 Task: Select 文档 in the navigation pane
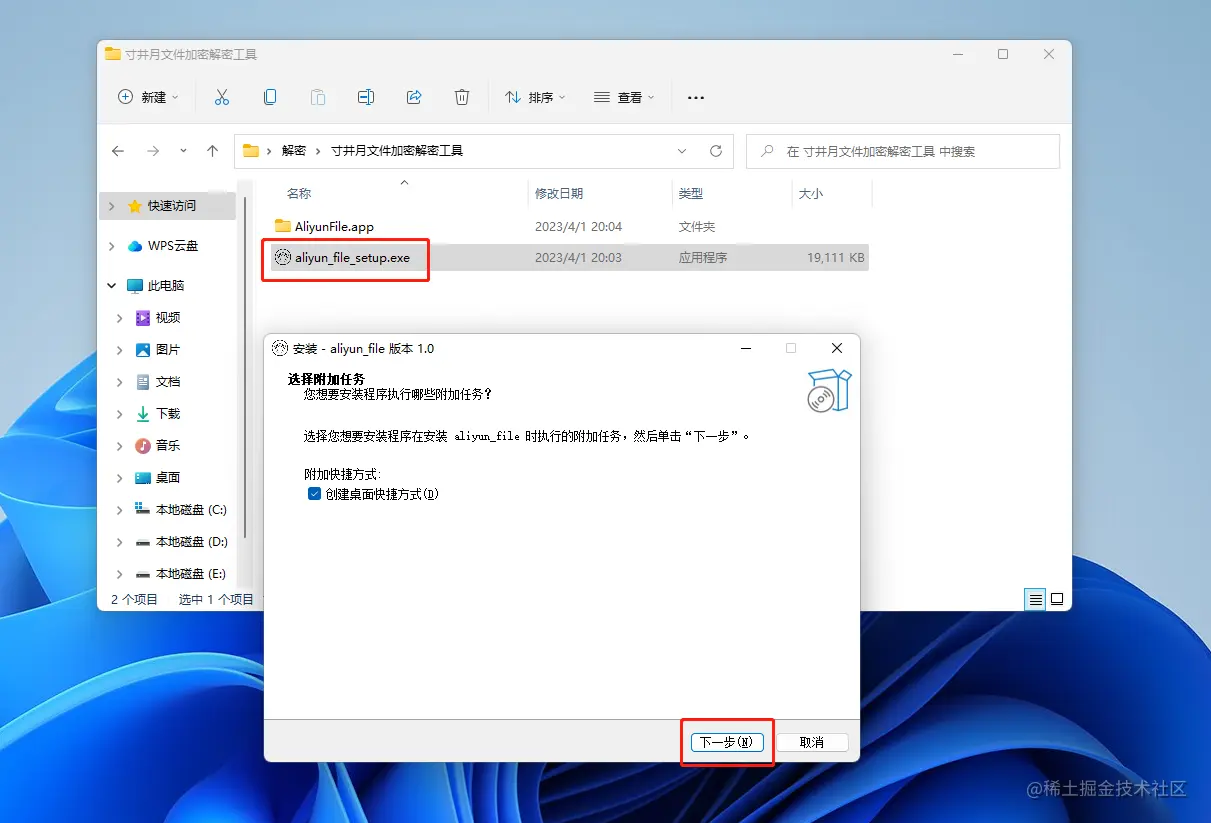168,381
